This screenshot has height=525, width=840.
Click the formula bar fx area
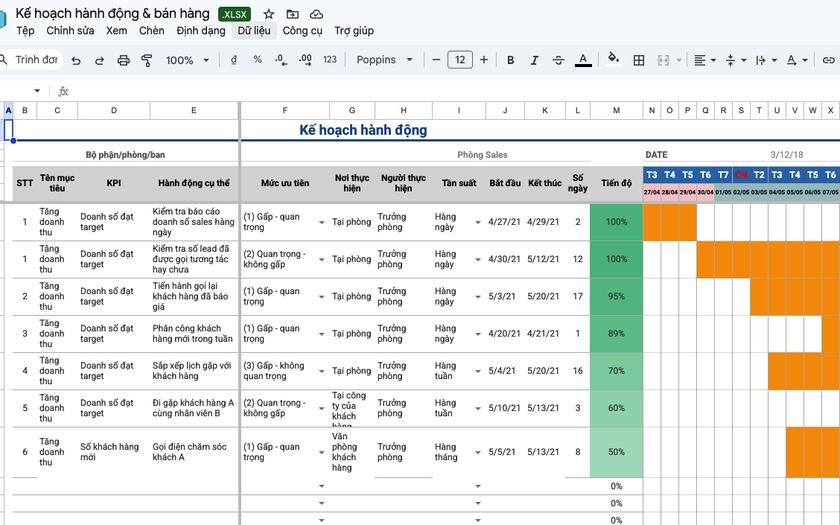(63, 91)
